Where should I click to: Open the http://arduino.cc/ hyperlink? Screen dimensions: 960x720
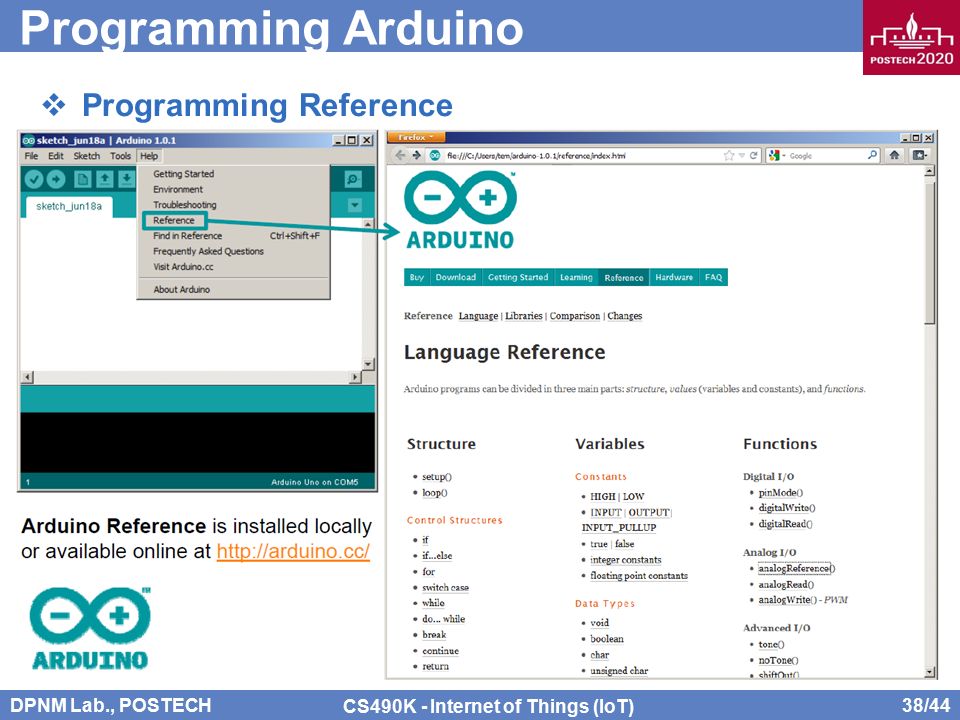tap(293, 551)
